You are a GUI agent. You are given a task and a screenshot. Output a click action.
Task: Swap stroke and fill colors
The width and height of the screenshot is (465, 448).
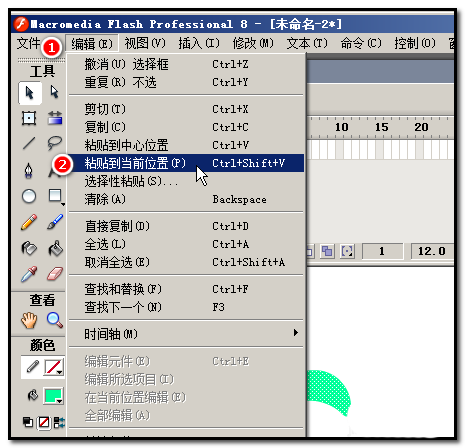[59, 423]
